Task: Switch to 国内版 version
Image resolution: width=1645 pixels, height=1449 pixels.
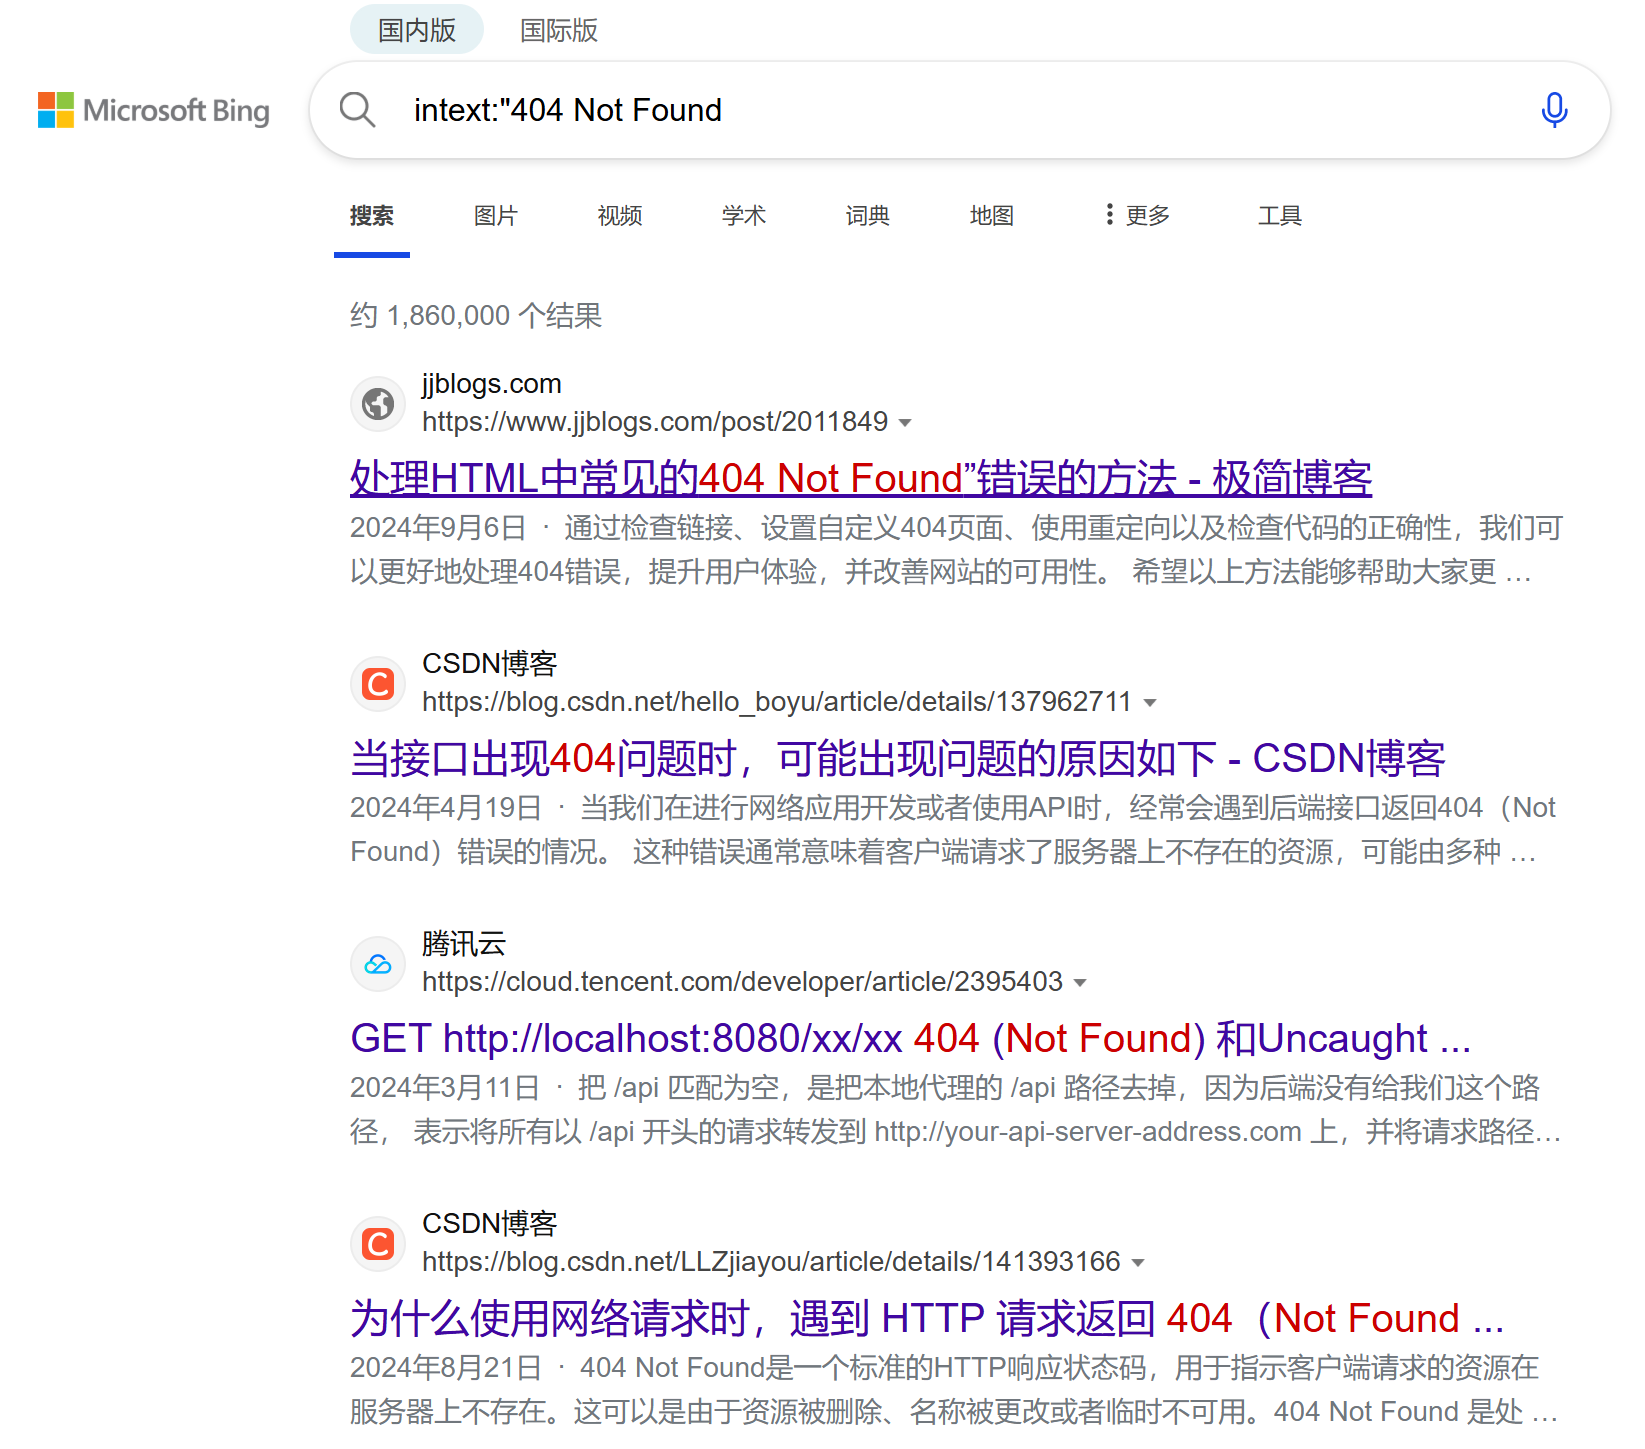Action: (417, 30)
